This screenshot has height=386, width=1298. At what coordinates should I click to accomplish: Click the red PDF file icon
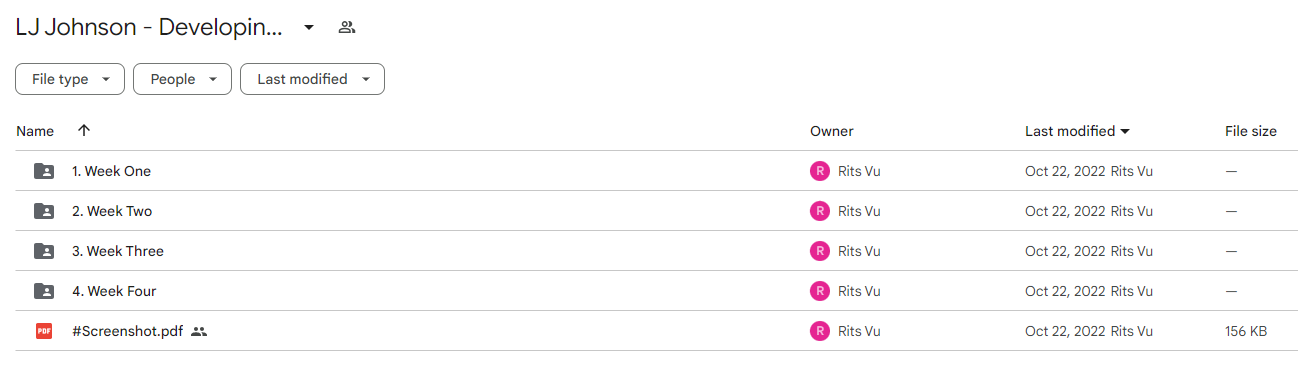point(44,331)
